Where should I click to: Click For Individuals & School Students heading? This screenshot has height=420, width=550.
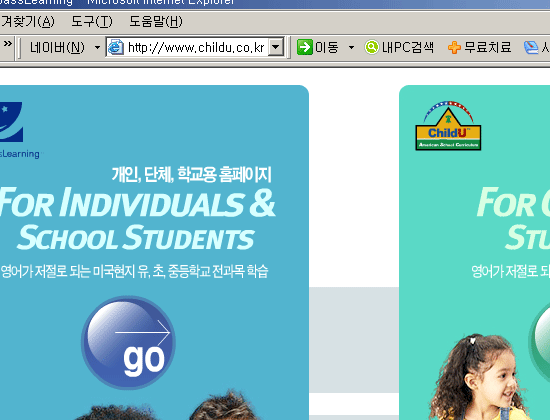138,218
